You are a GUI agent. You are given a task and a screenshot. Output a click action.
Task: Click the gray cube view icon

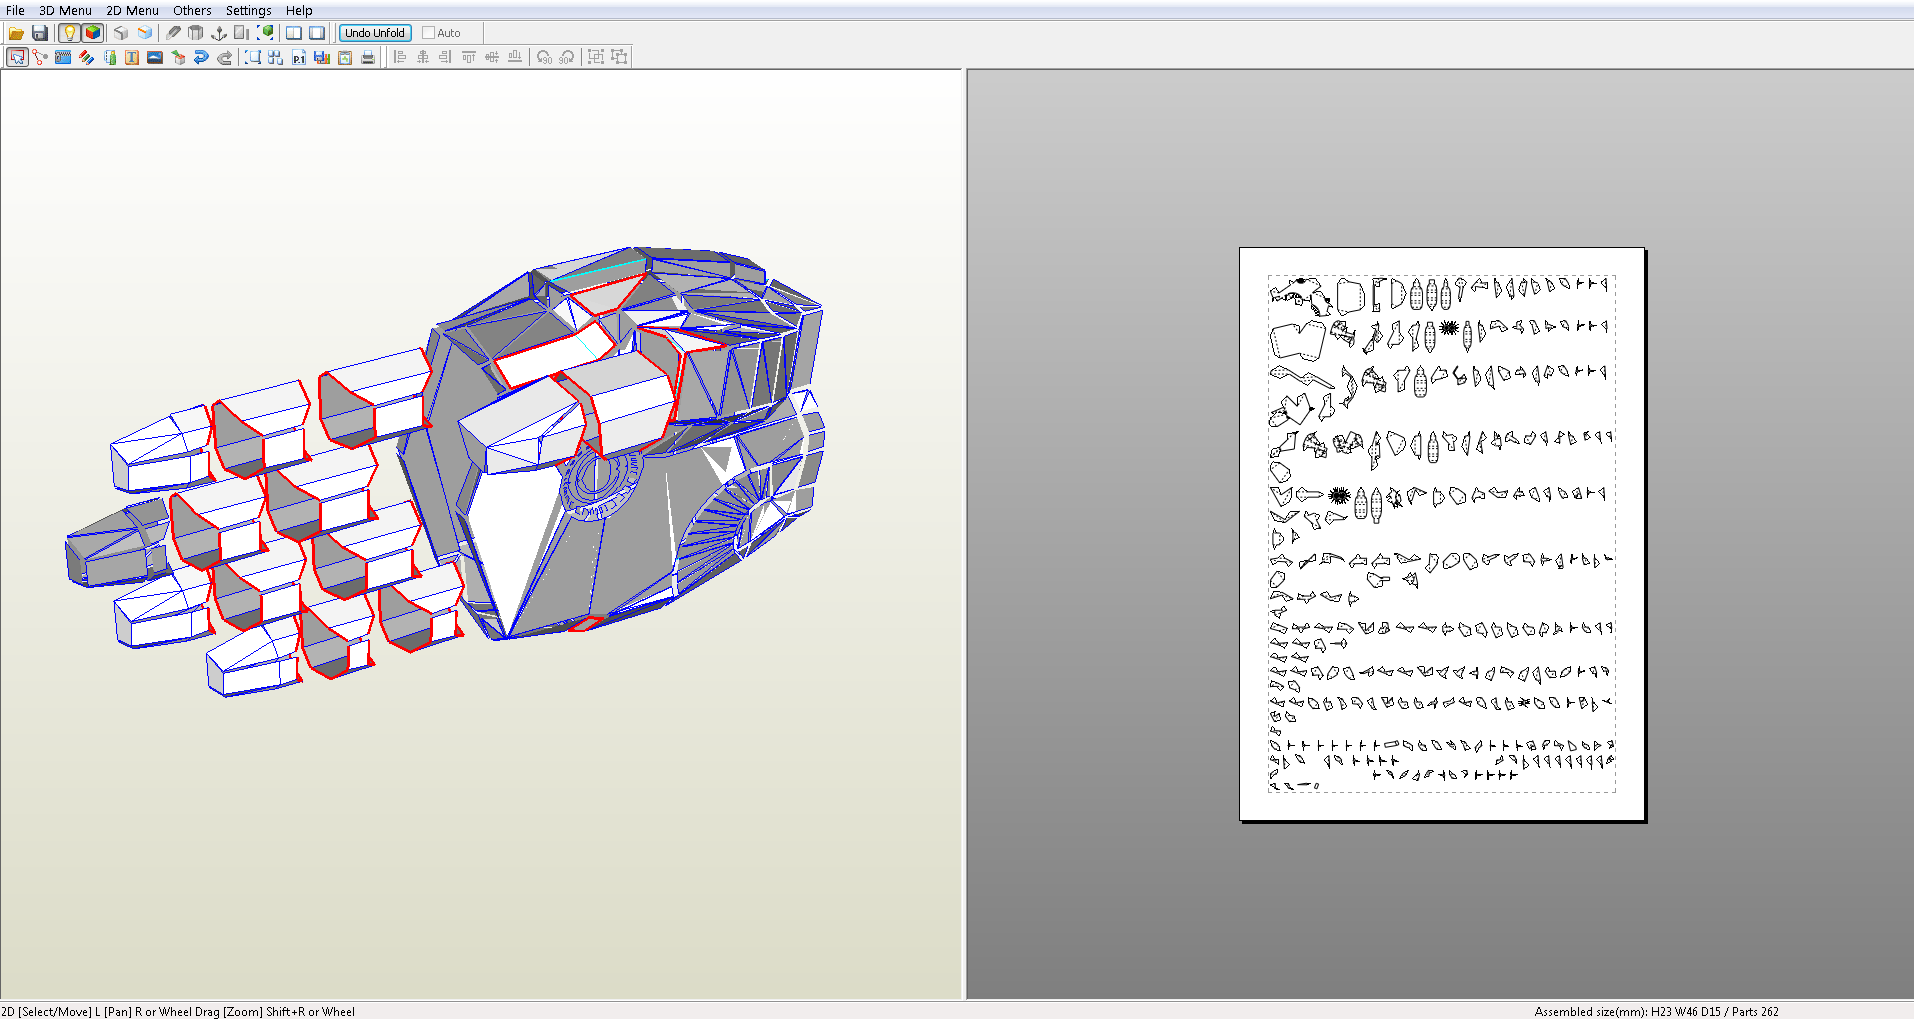(x=121, y=33)
